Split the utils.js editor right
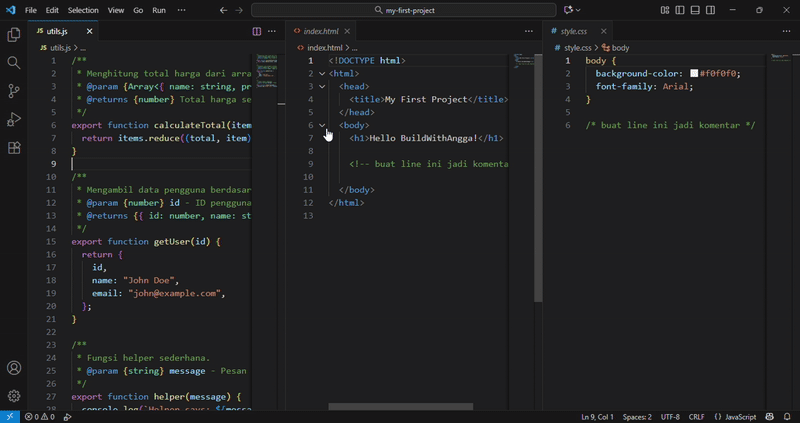Screen dimensions: 800x423 [257, 31]
